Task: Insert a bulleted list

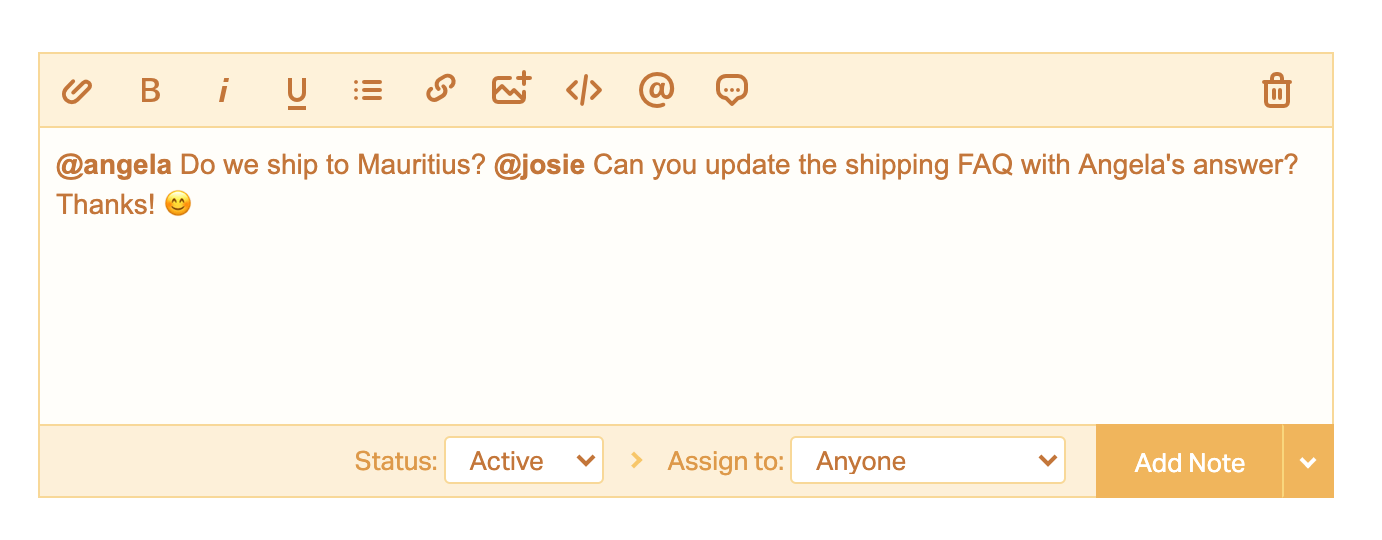Action: [368, 91]
